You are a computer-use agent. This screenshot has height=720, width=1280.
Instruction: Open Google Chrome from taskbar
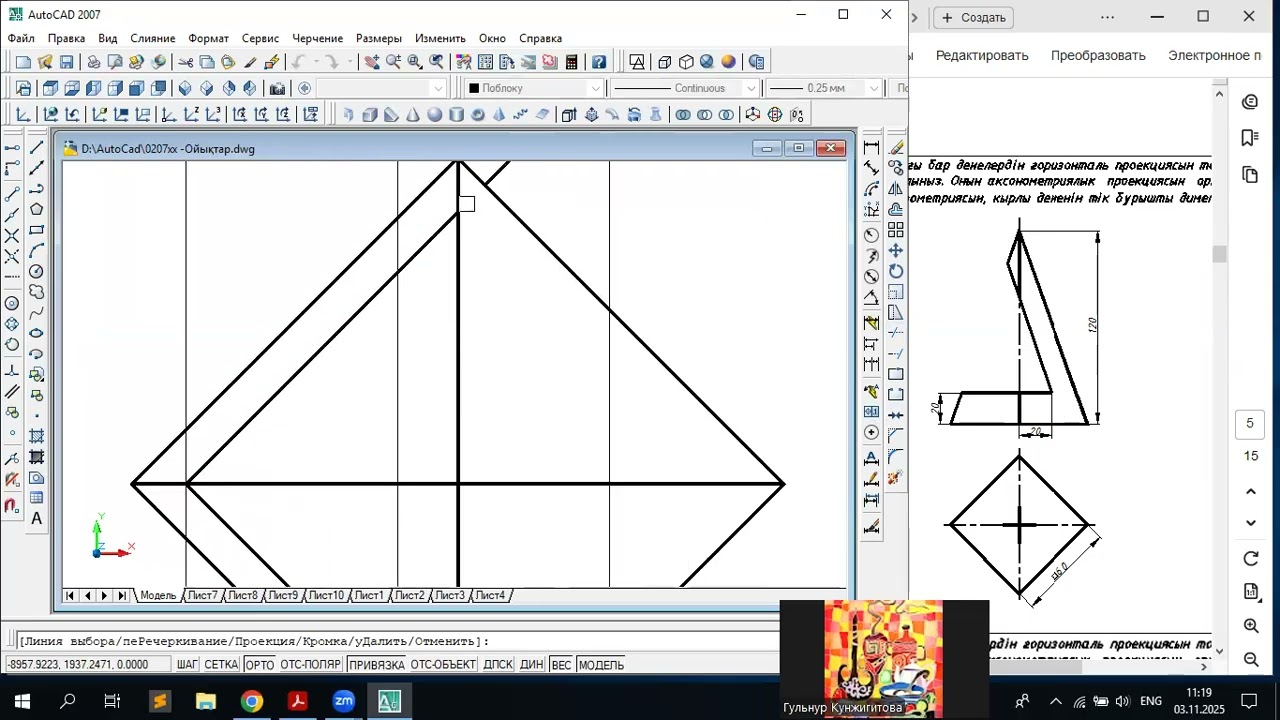tap(251, 701)
